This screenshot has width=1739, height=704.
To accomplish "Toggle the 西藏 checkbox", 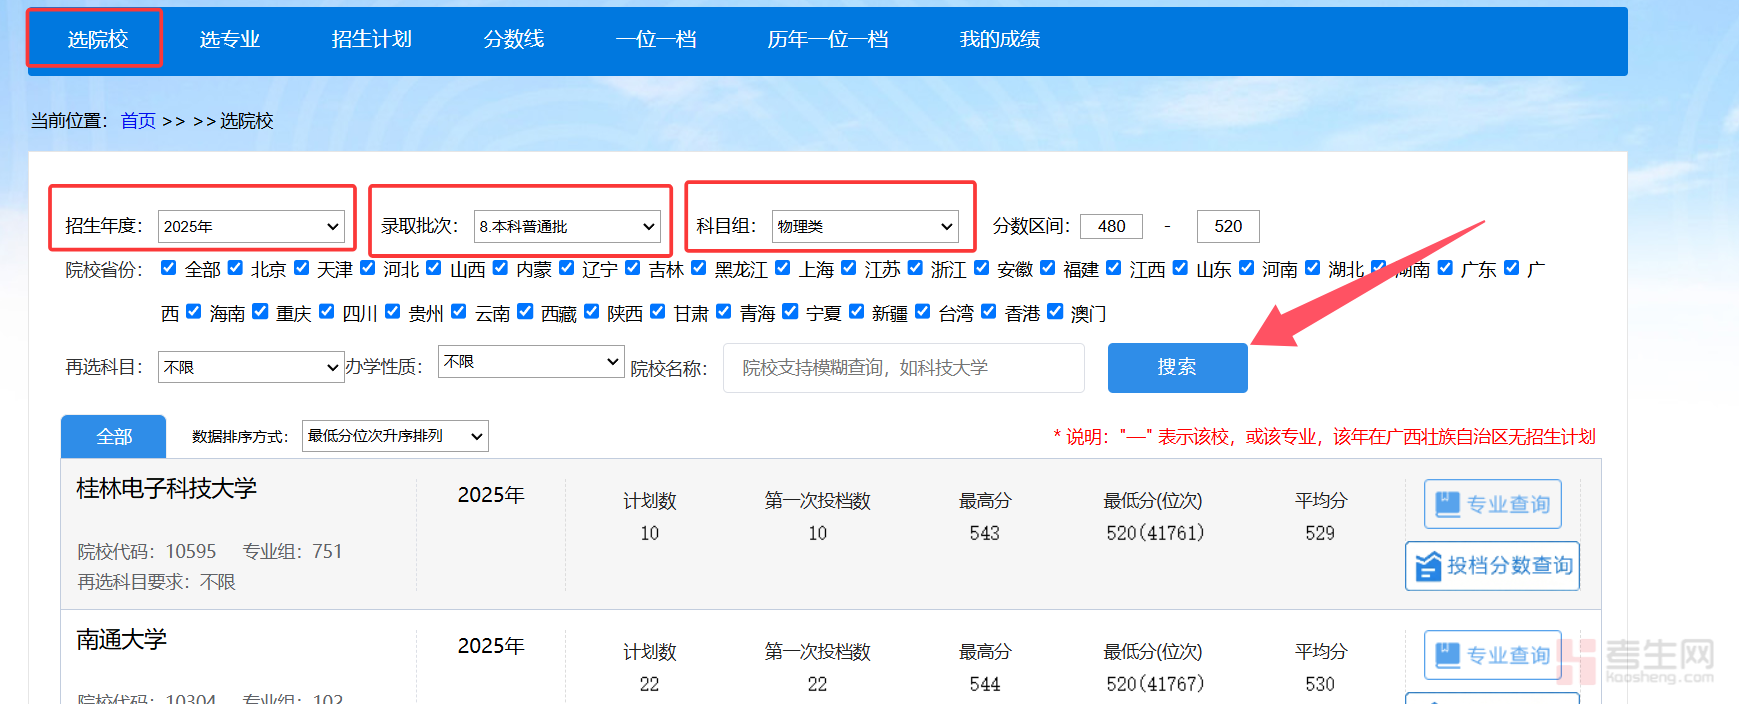I will (524, 311).
